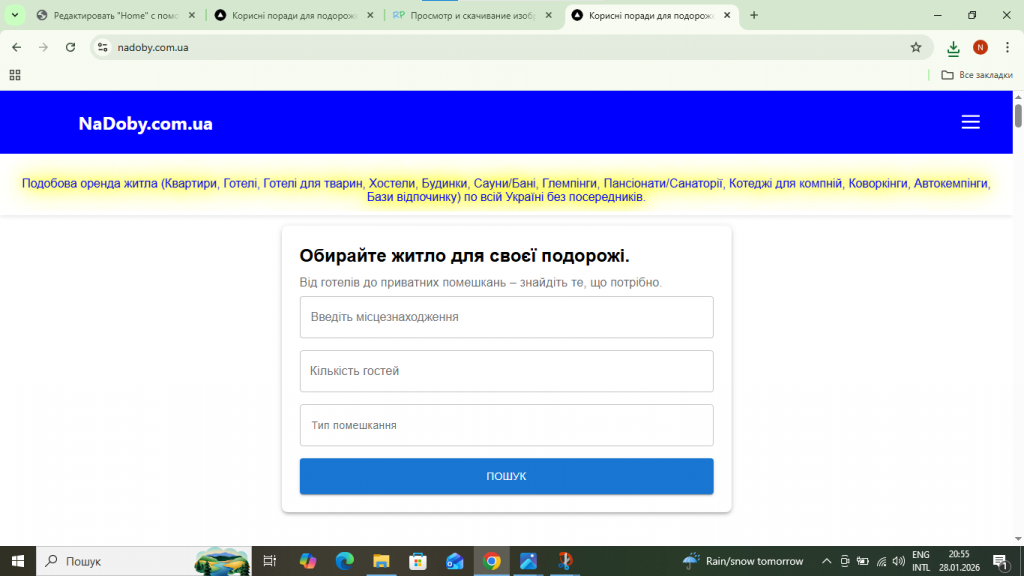Bookmark this page with the star icon
The width and height of the screenshot is (1024, 576).
click(915, 47)
